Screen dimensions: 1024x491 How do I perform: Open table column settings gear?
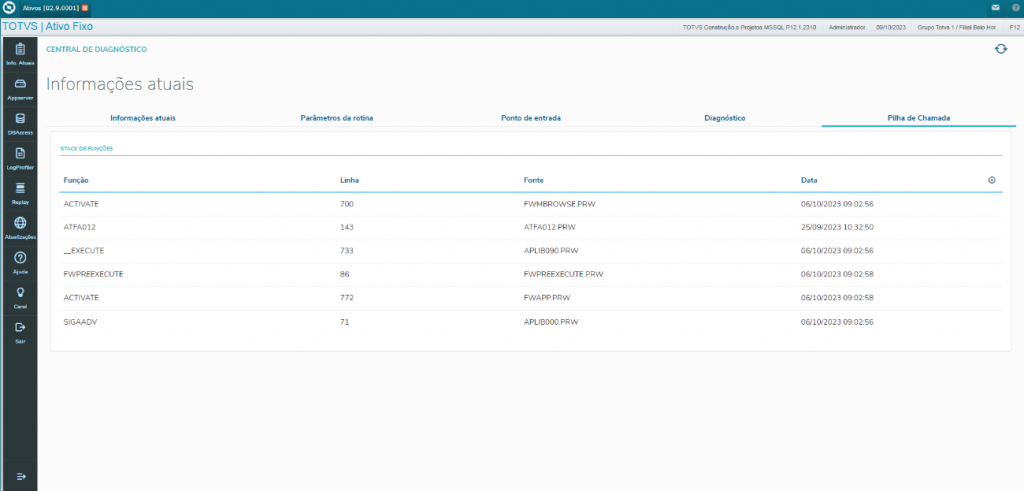pyautogui.click(x=991, y=180)
